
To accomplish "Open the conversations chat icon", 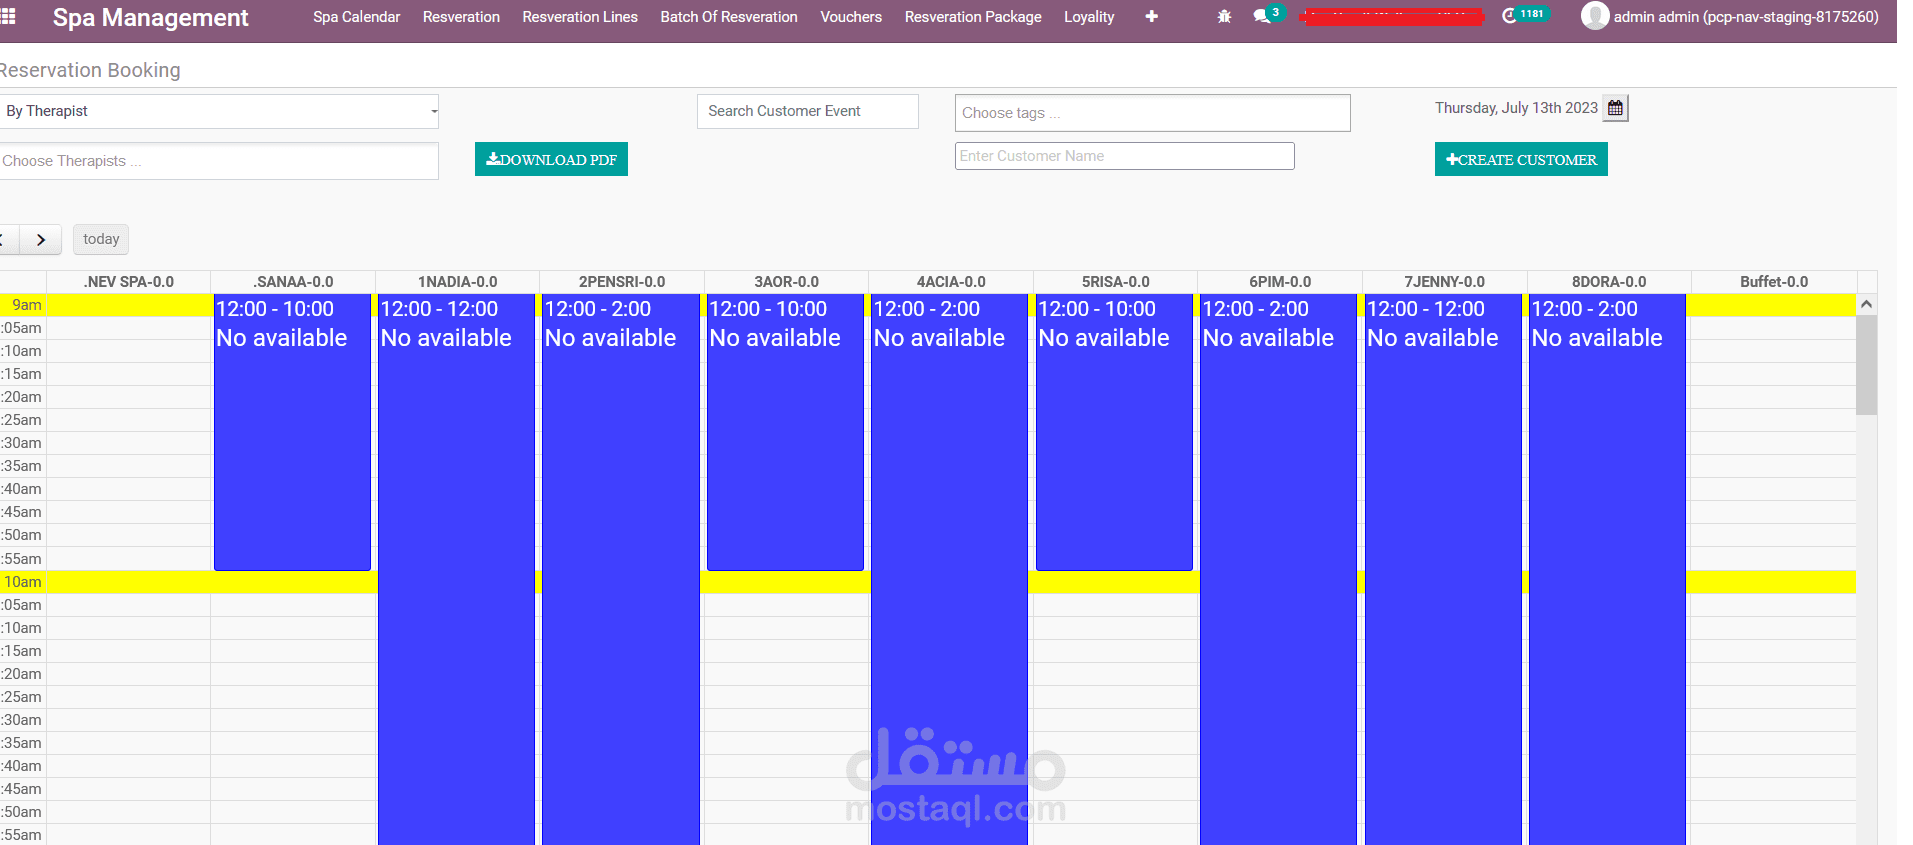I will click(x=1262, y=16).
